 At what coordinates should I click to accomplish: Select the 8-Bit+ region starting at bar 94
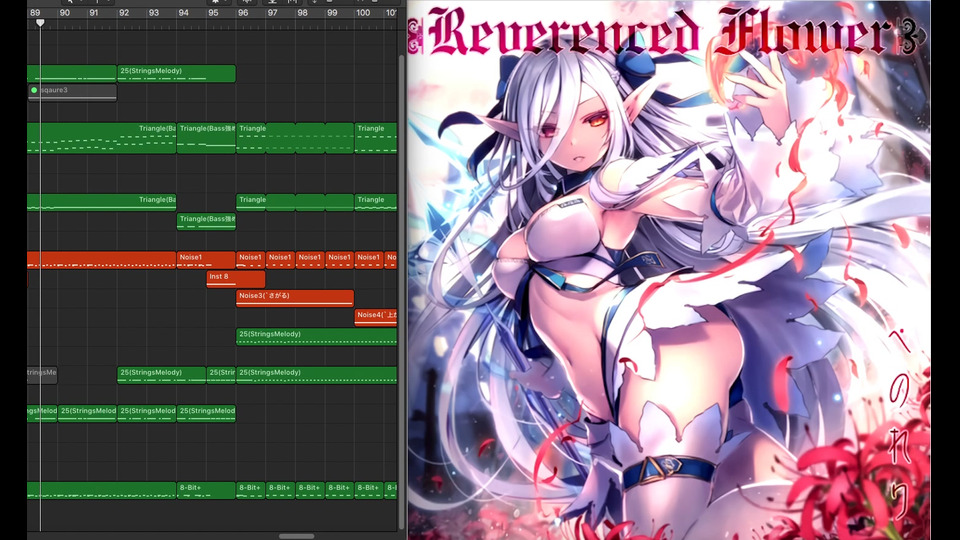coord(206,490)
